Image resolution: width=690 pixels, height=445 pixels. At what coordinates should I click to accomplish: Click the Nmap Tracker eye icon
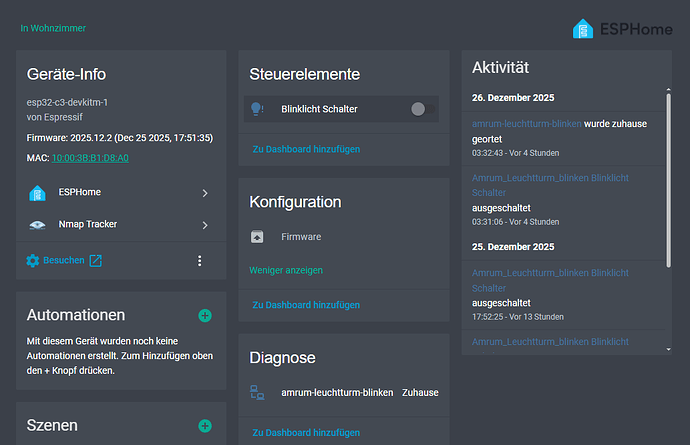pos(37,225)
